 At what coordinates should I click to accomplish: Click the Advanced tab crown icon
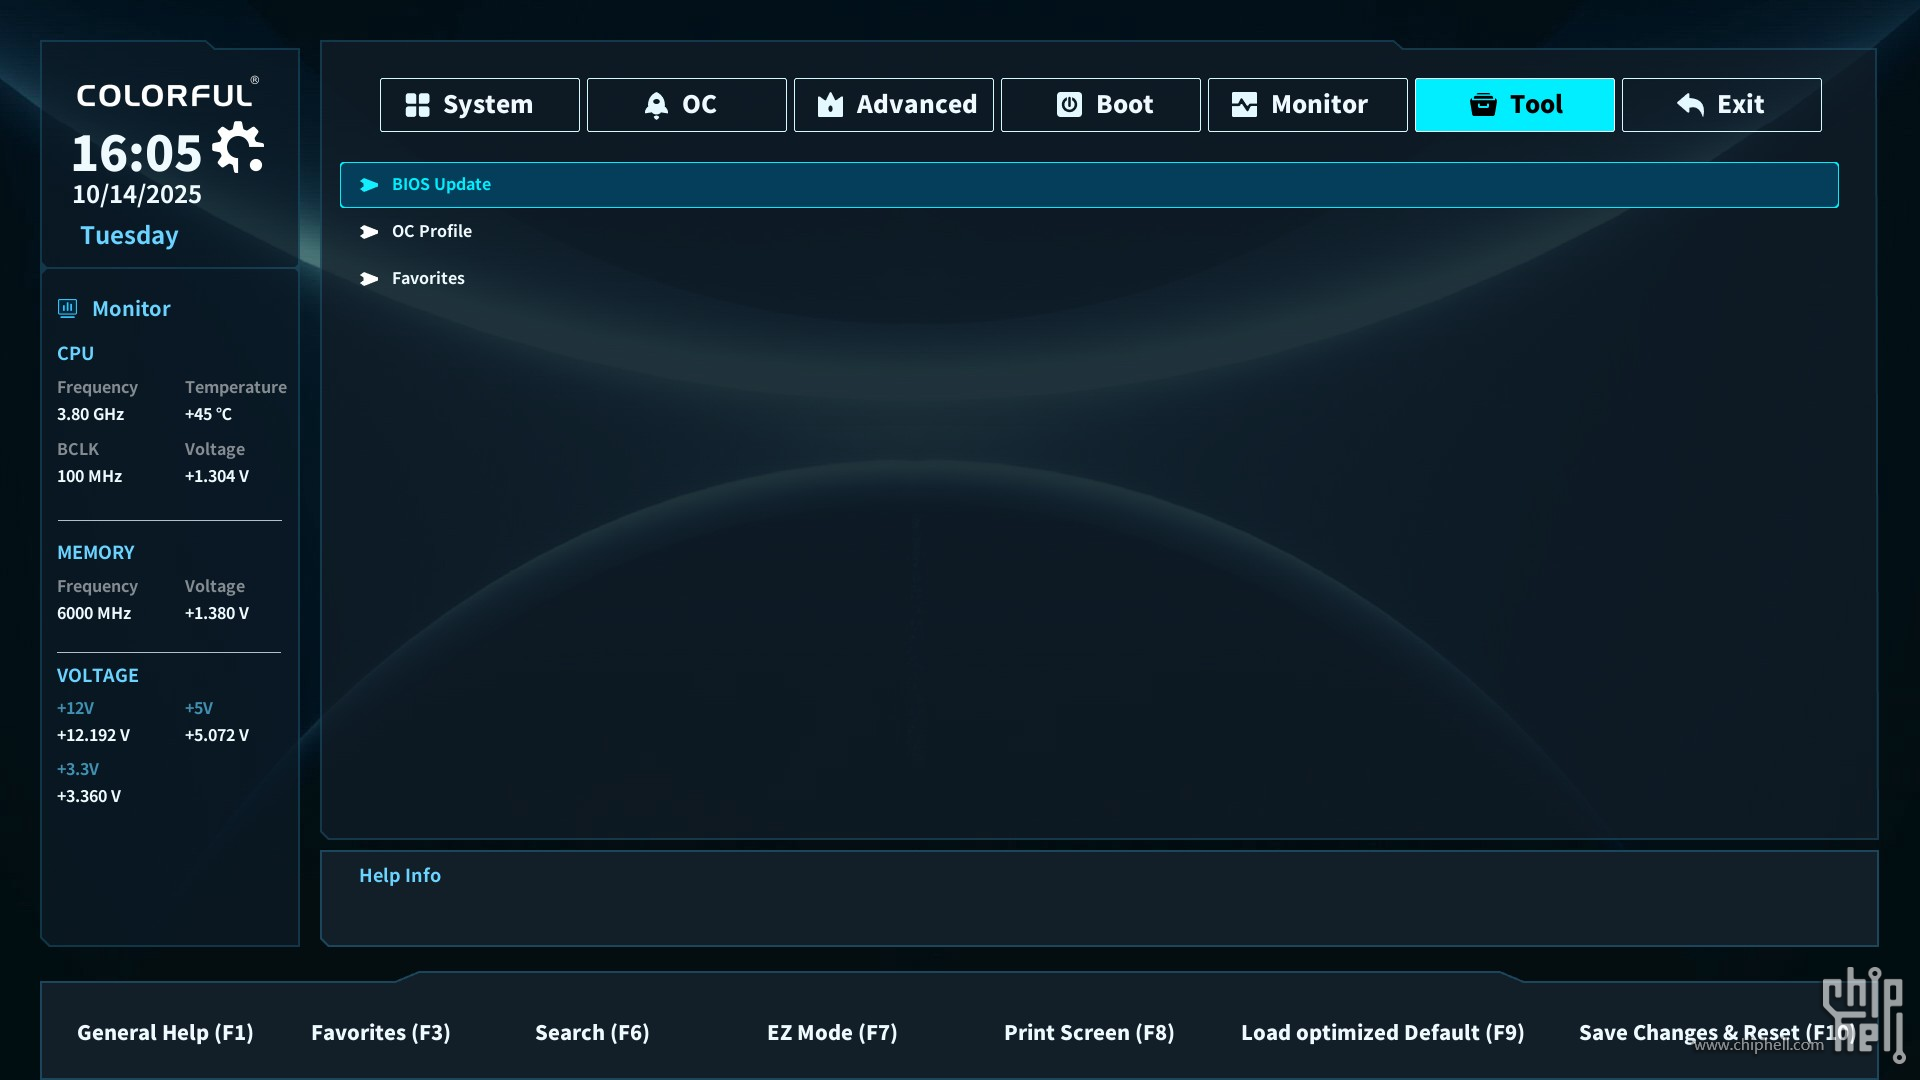[x=830, y=105]
